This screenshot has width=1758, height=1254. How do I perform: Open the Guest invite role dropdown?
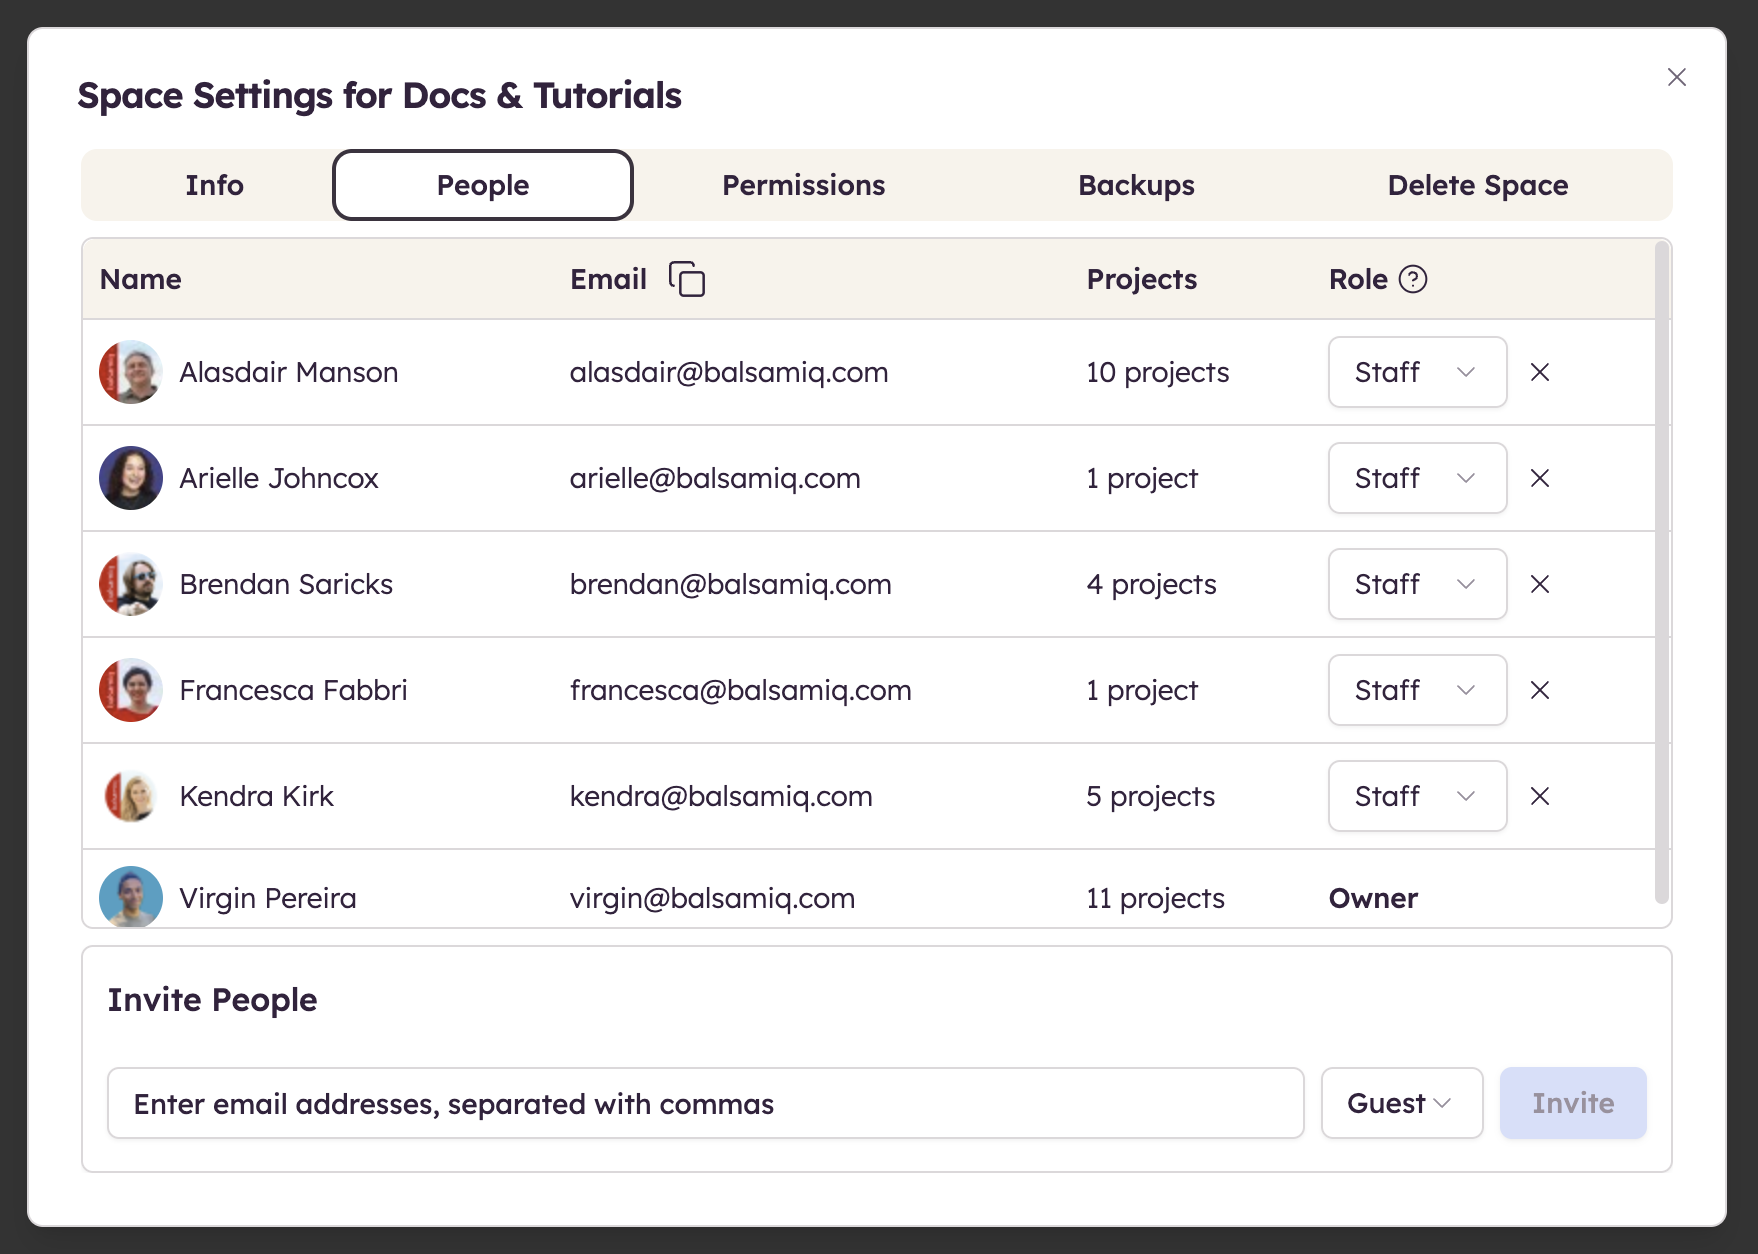coord(1400,1103)
